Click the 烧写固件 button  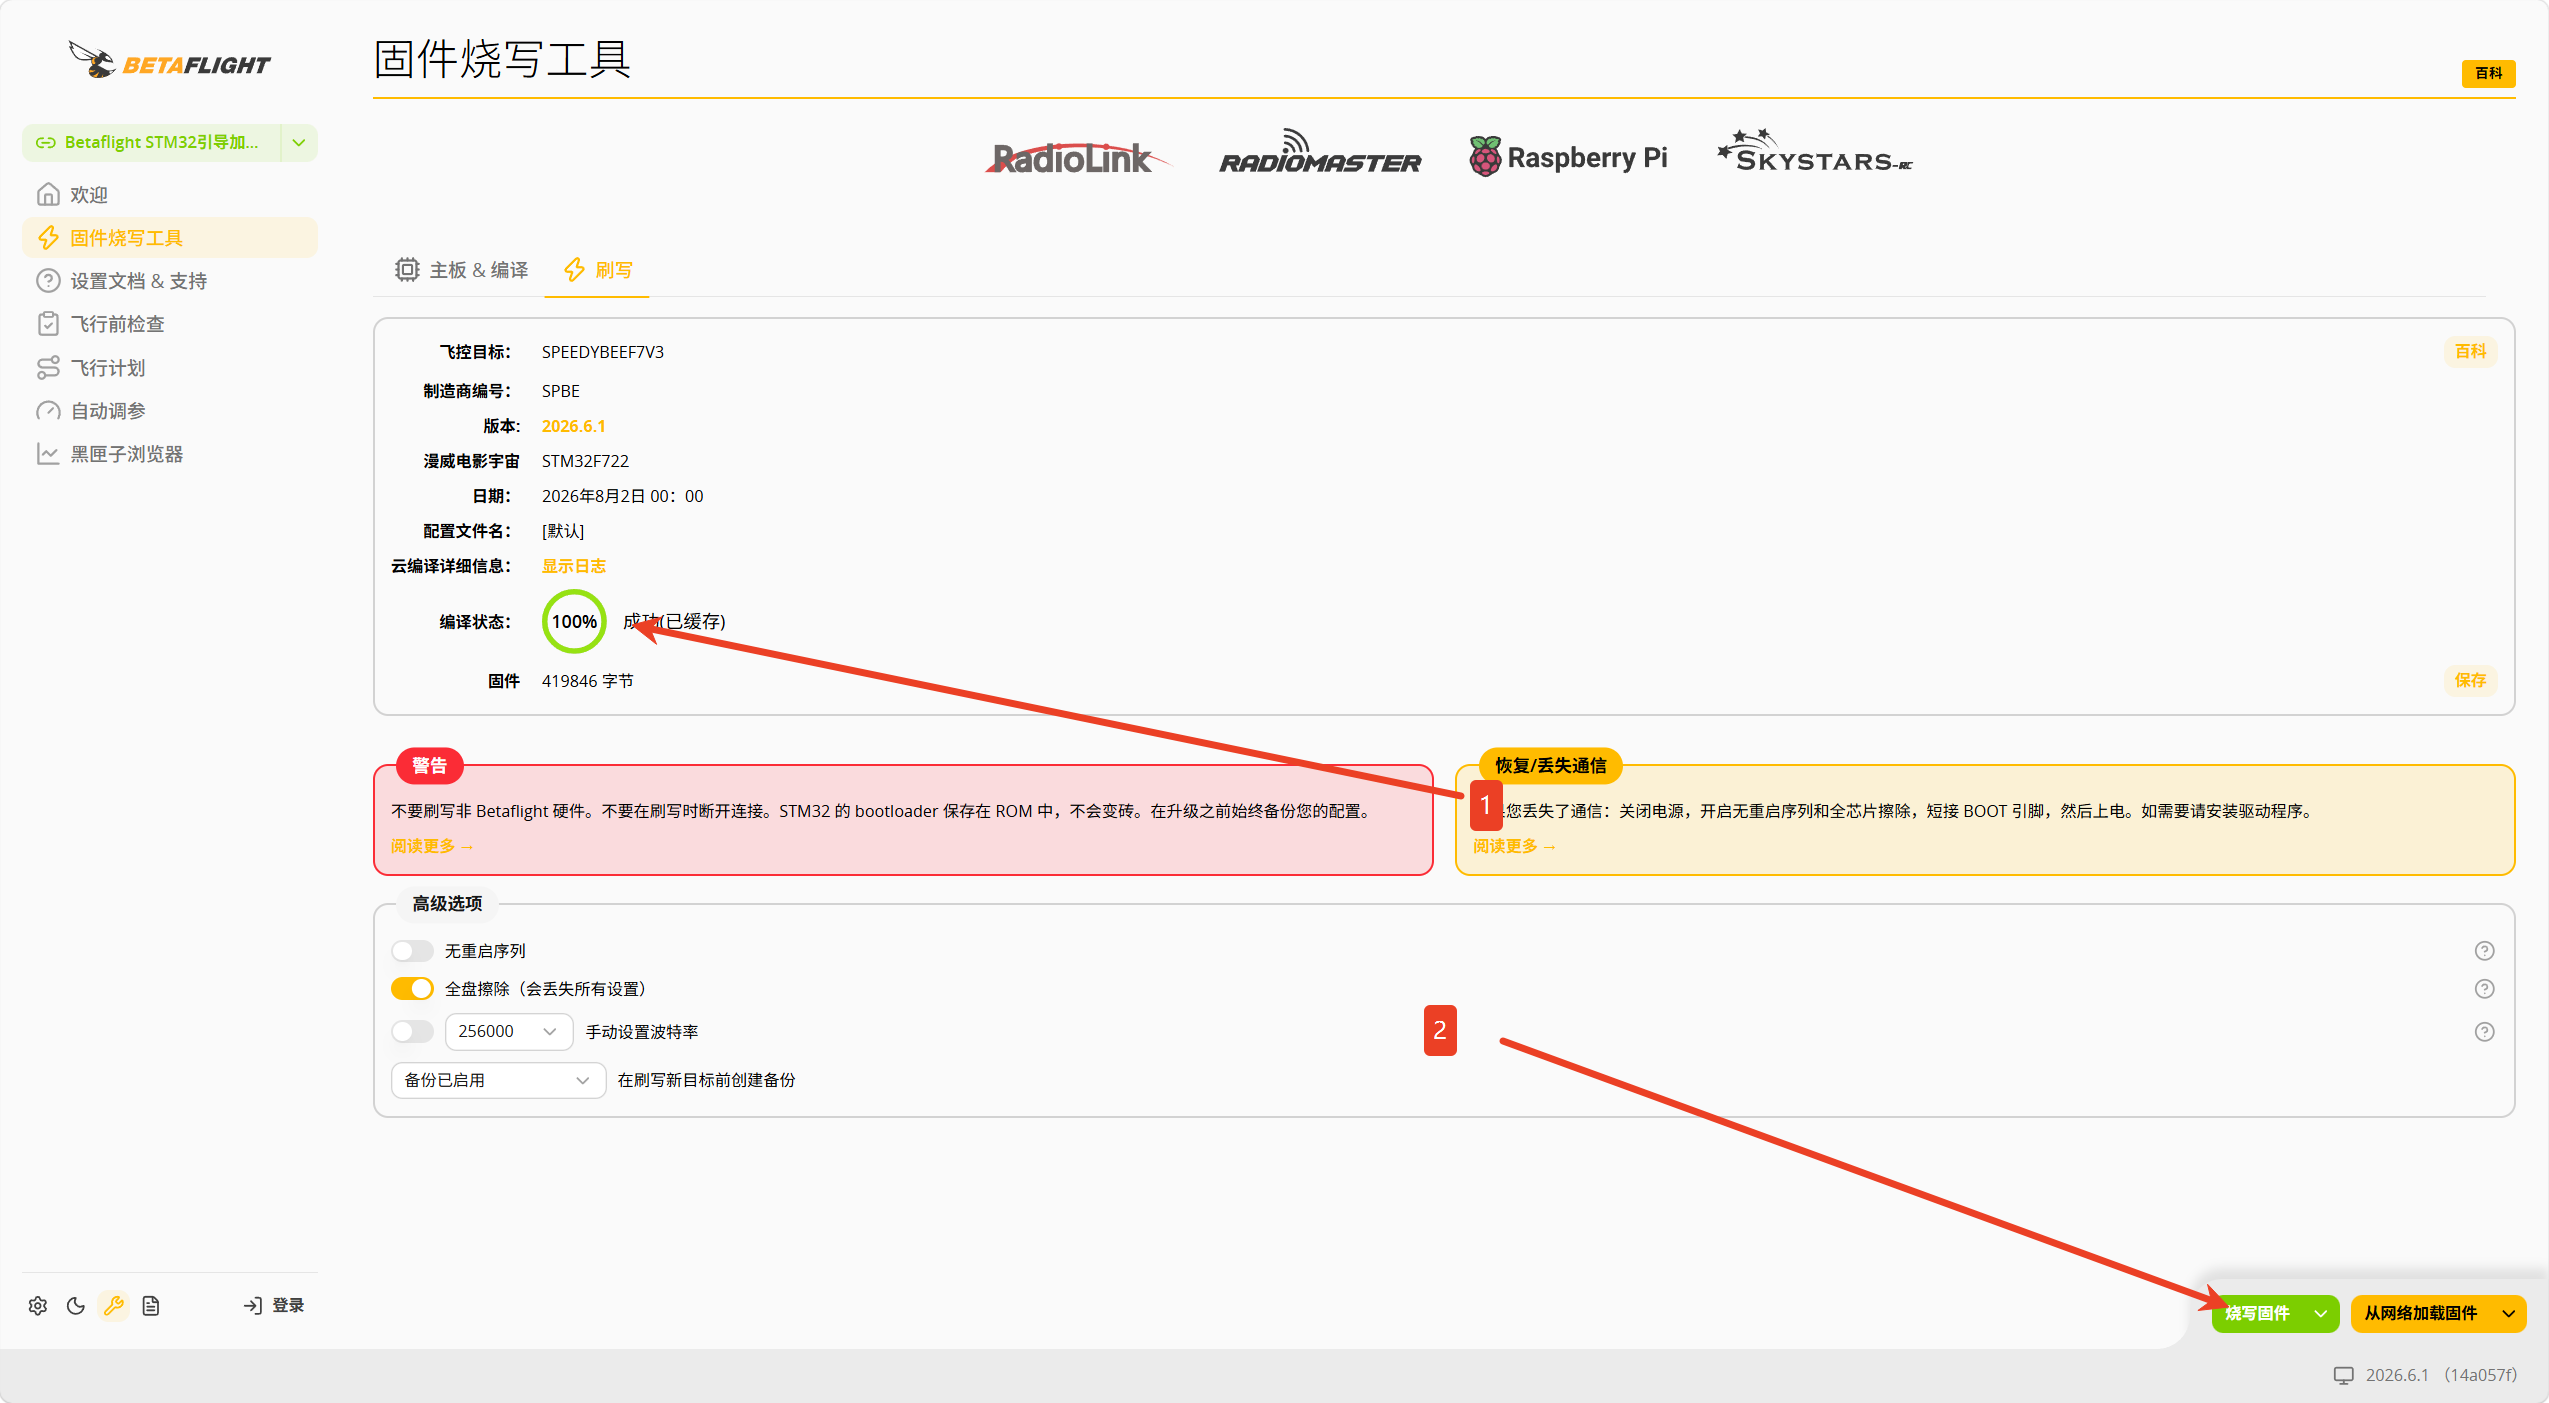pos(2257,1313)
